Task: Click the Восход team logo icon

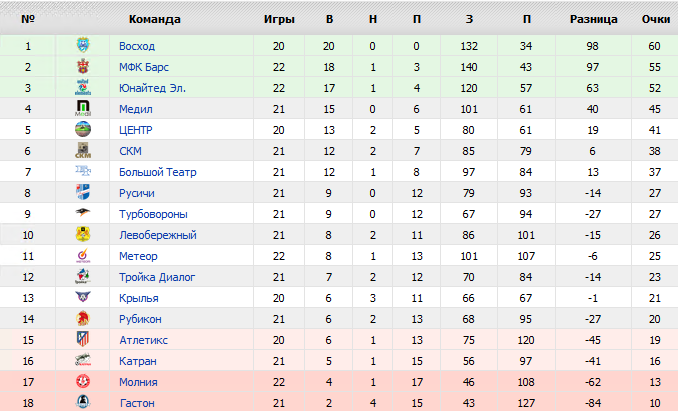Action: point(83,46)
